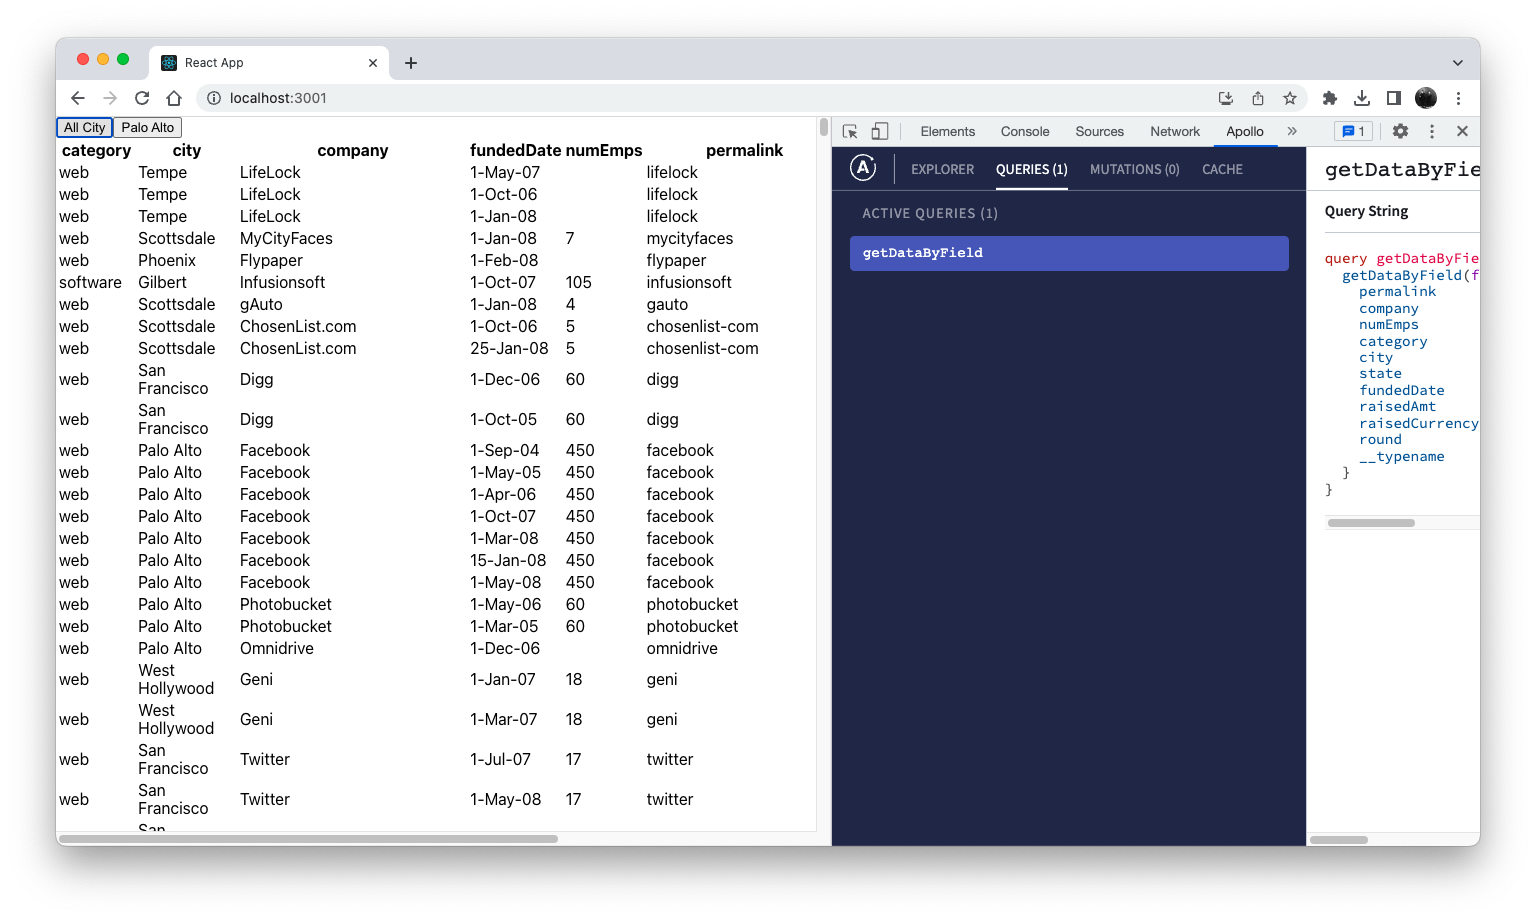1536x920 pixels.
Task: Toggle the browser side panel icon
Action: (x=1393, y=98)
